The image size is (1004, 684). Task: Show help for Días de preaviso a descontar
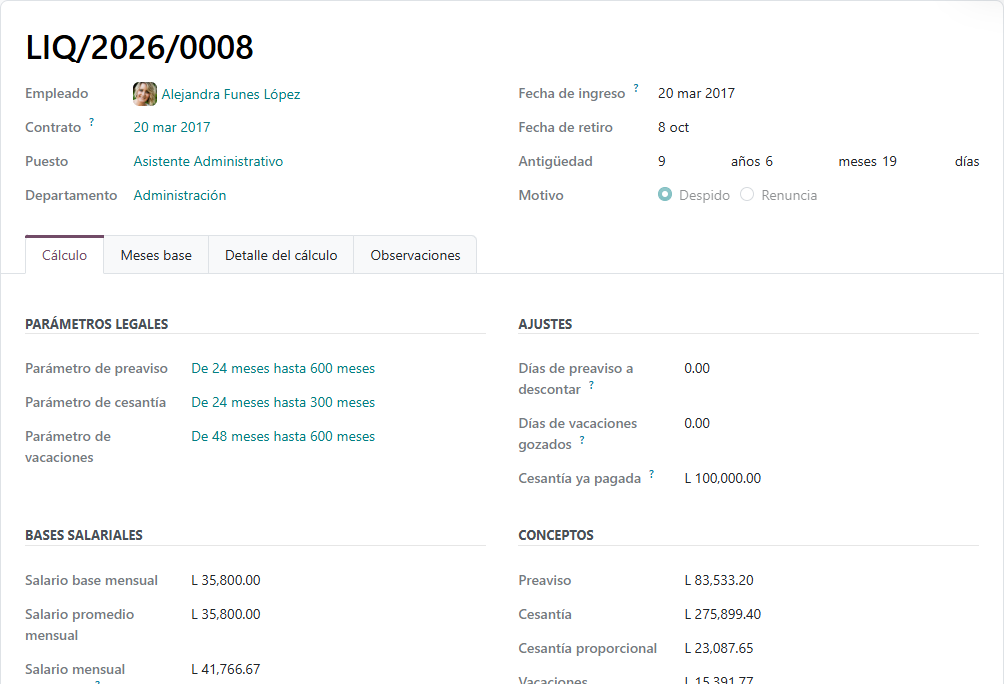click(x=591, y=384)
